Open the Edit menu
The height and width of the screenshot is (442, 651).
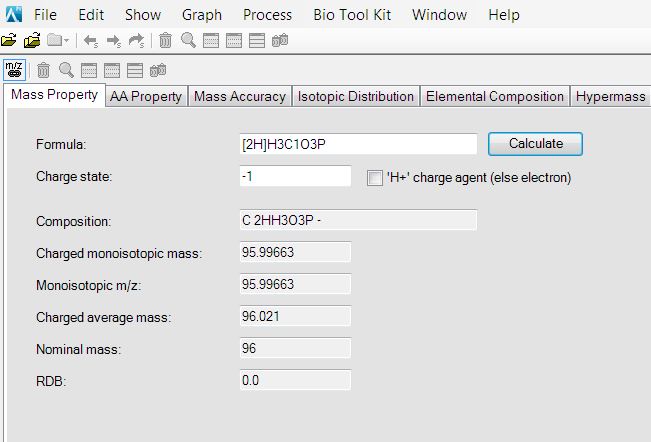(91, 15)
